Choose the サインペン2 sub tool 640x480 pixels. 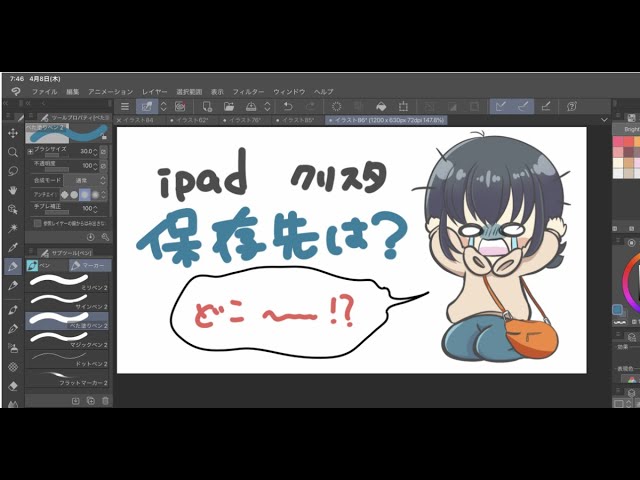point(67,301)
